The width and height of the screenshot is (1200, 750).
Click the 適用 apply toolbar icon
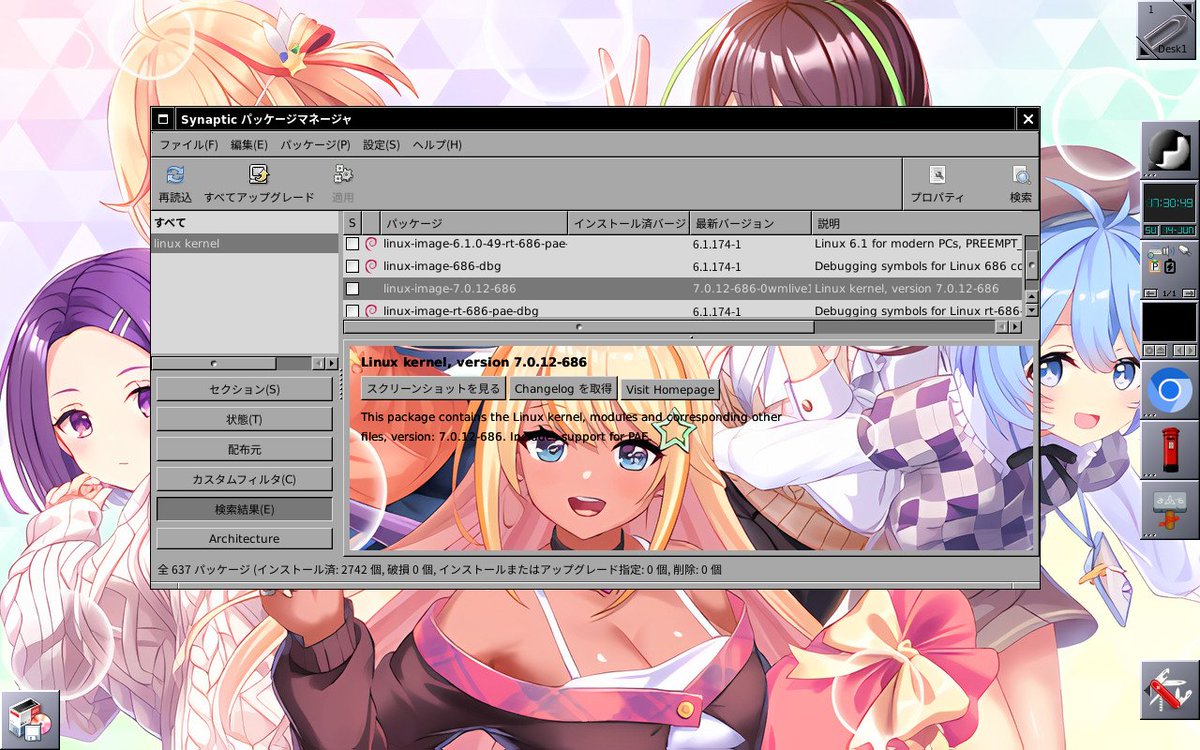tap(343, 175)
